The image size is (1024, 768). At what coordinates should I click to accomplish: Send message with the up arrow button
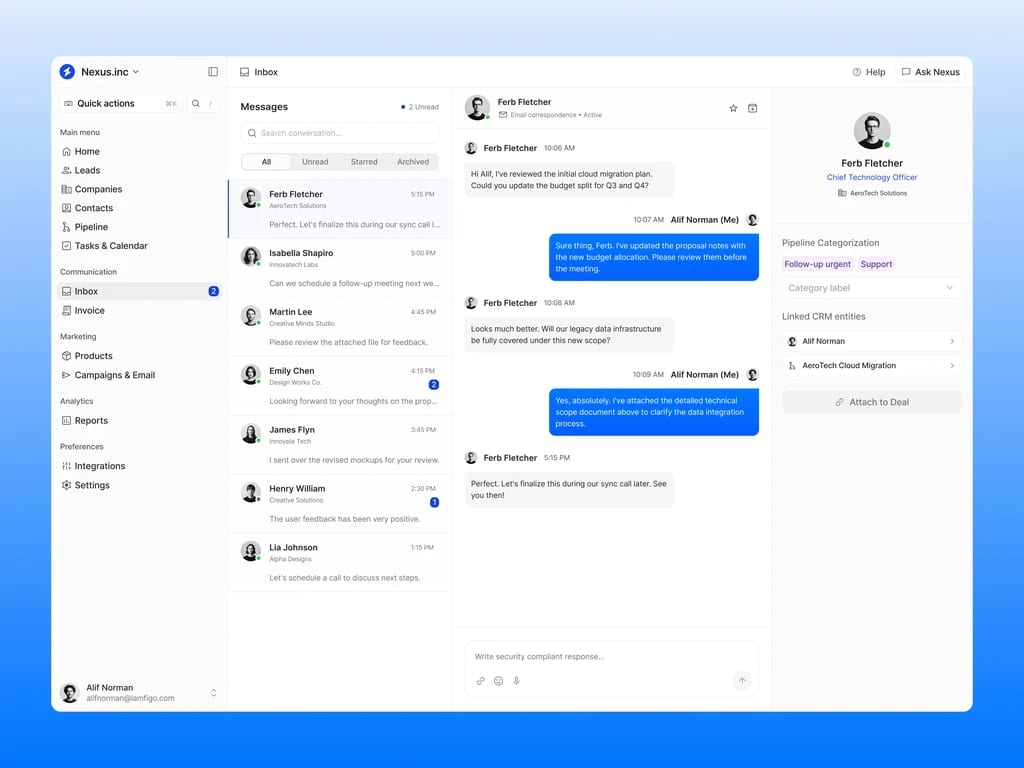point(742,680)
